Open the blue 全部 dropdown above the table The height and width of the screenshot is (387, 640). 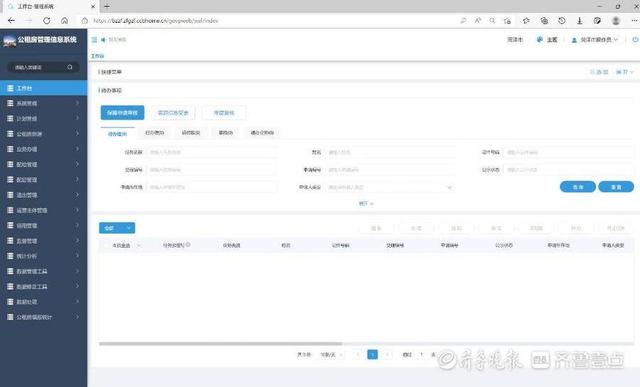coord(117,228)
